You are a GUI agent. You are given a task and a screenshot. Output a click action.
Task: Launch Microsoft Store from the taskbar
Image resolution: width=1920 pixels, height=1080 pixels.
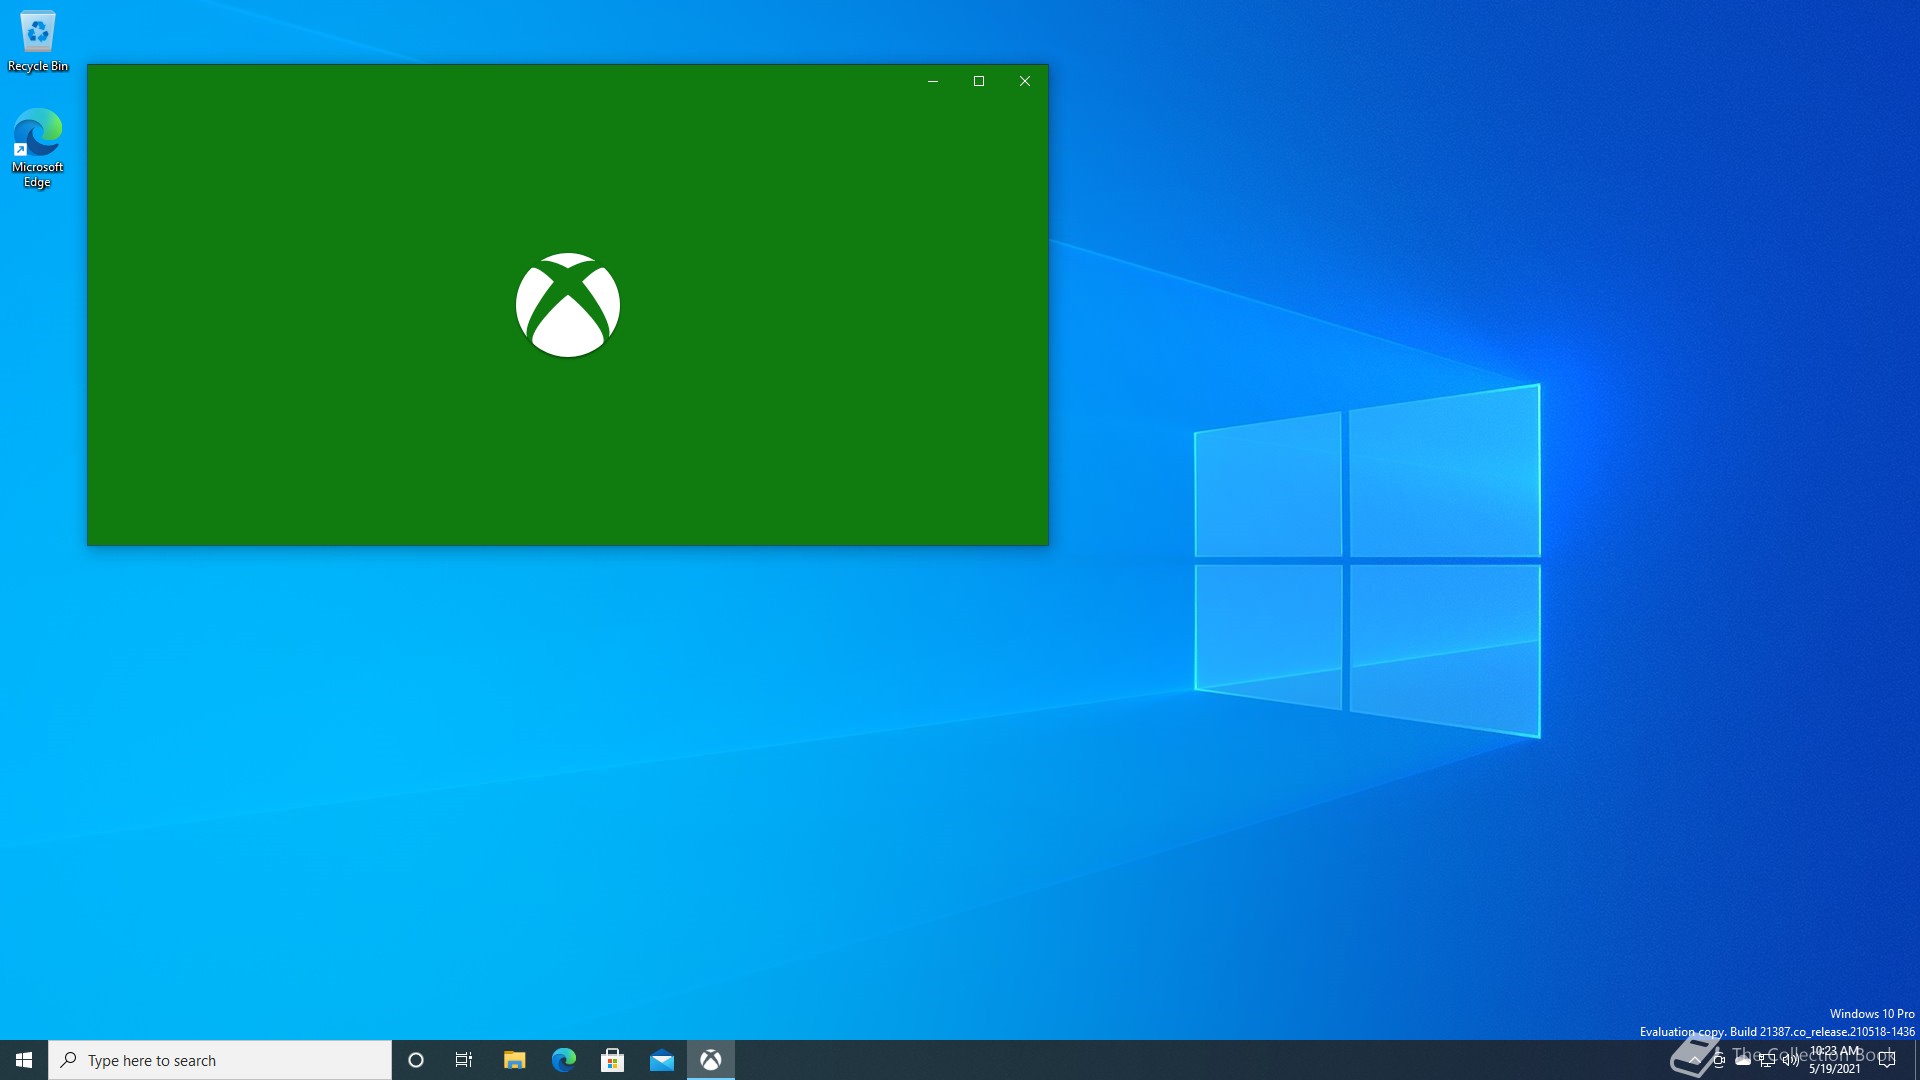[613, 1060]
